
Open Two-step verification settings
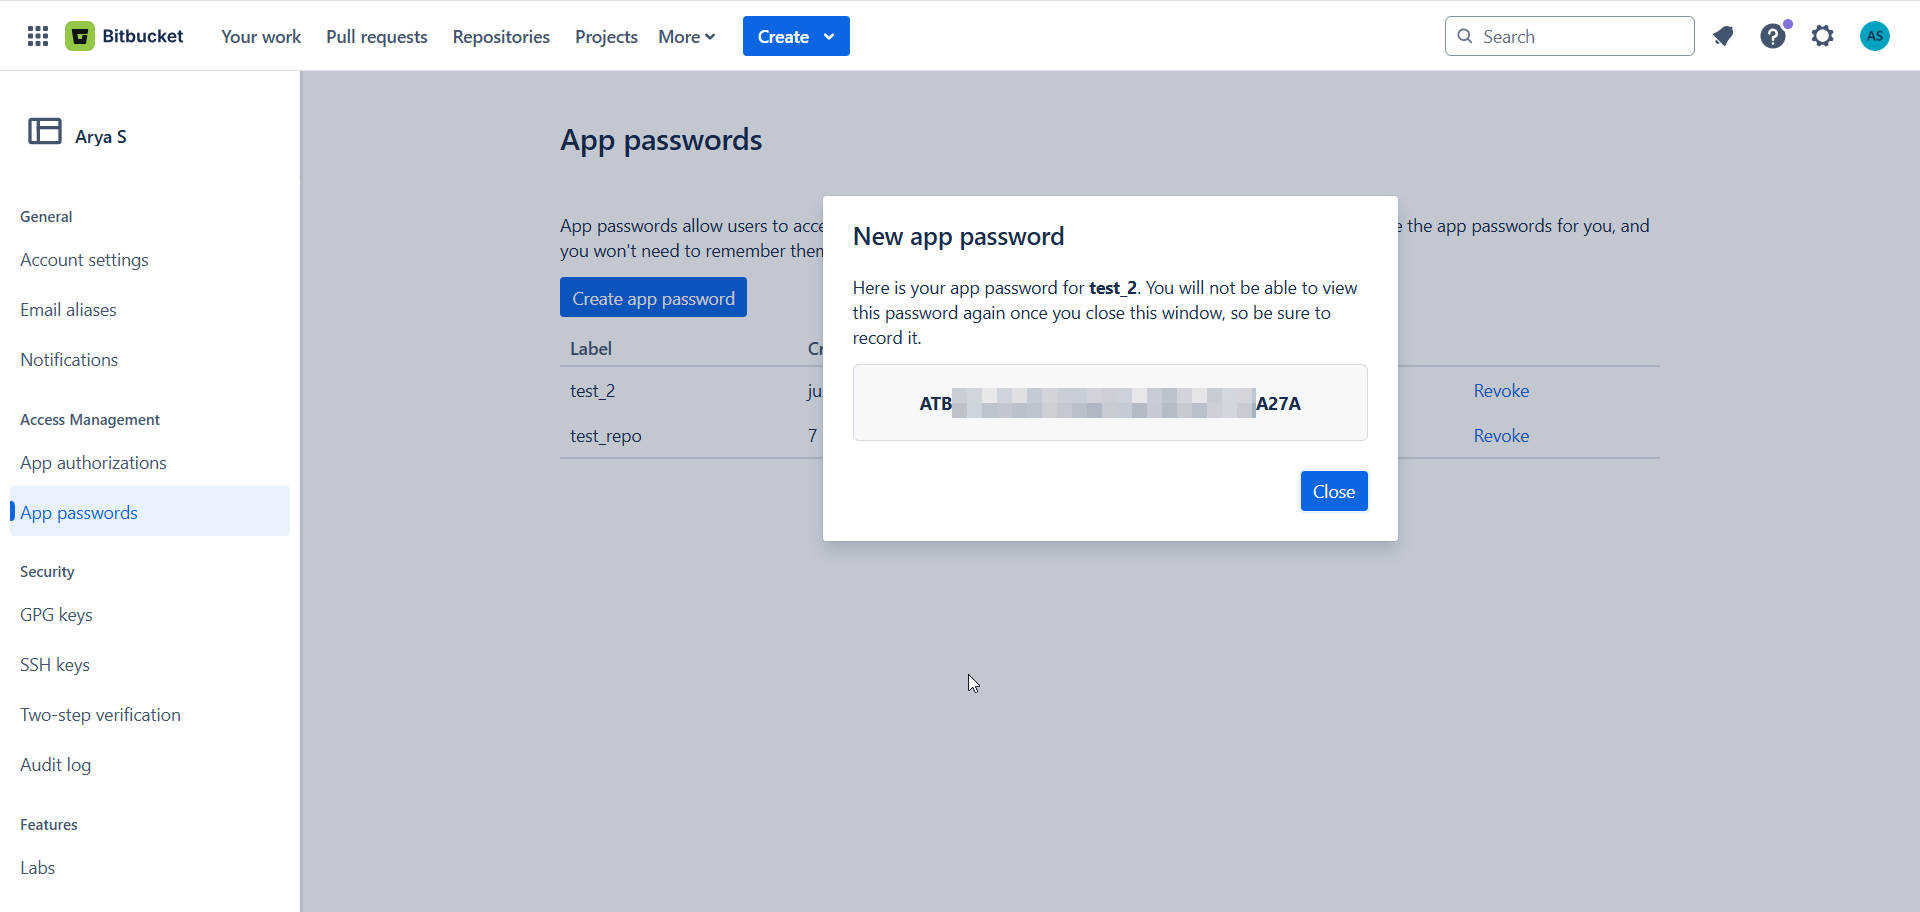tap(100, 714)
